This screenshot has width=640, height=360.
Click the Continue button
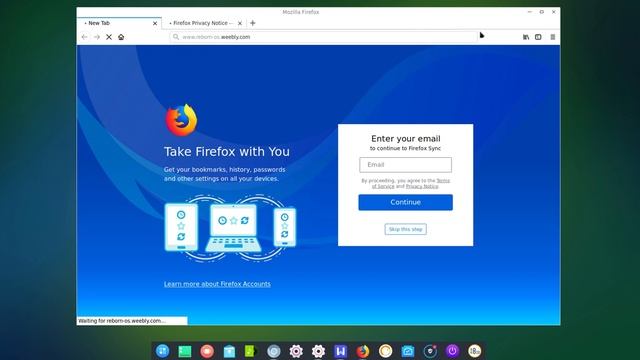coord(405,202)
